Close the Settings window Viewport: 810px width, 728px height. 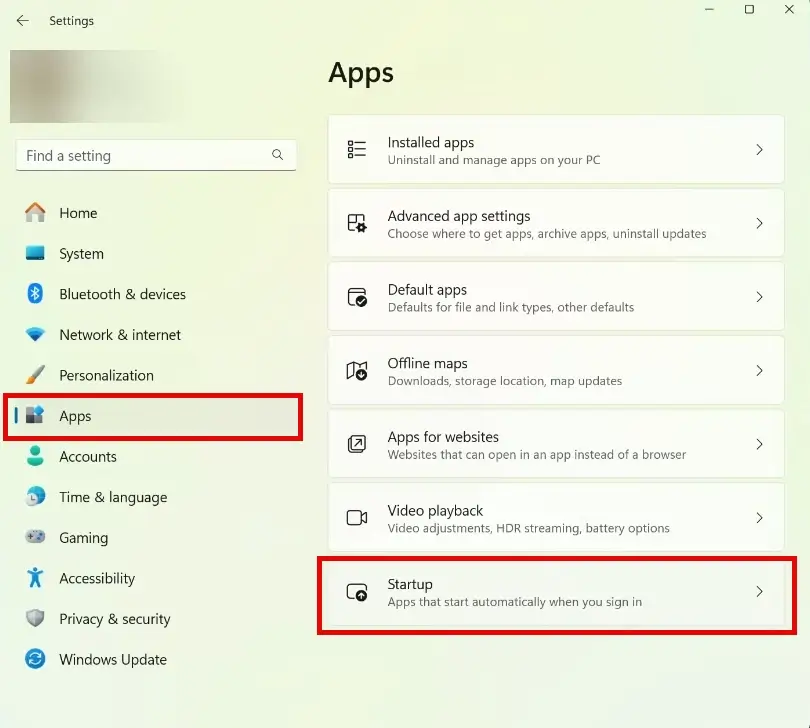(789, 9)
